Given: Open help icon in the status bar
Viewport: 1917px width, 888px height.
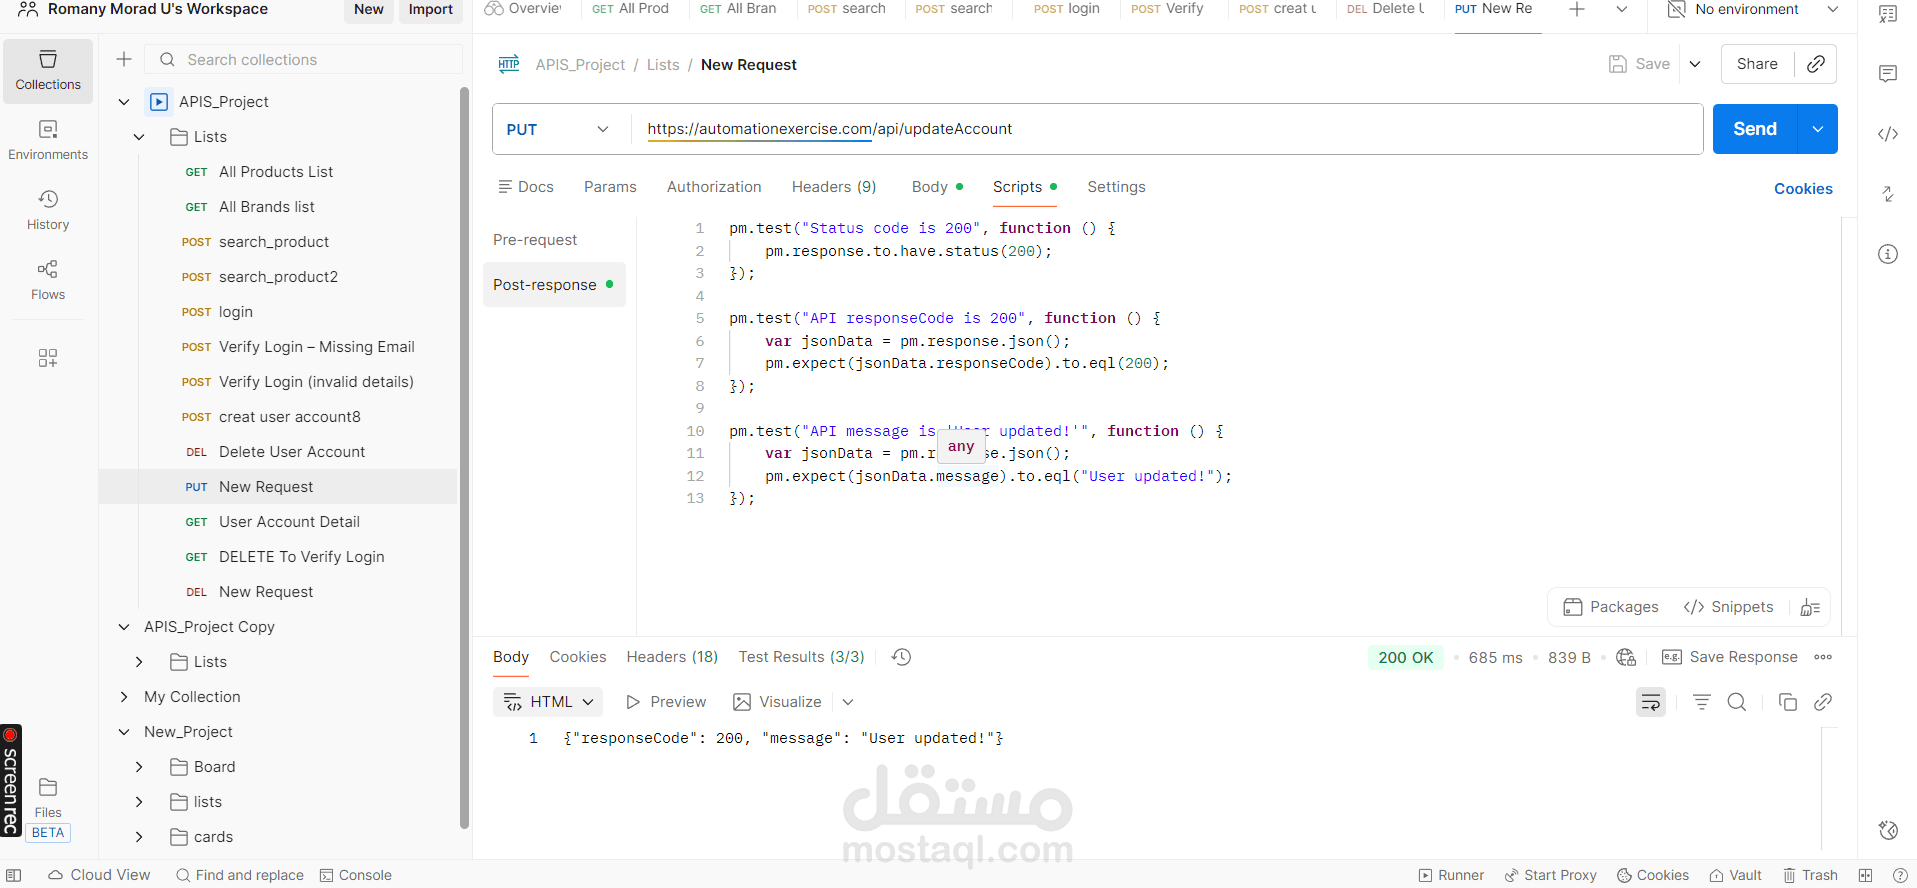Looking at the screenshot, I should [1900, 875].
